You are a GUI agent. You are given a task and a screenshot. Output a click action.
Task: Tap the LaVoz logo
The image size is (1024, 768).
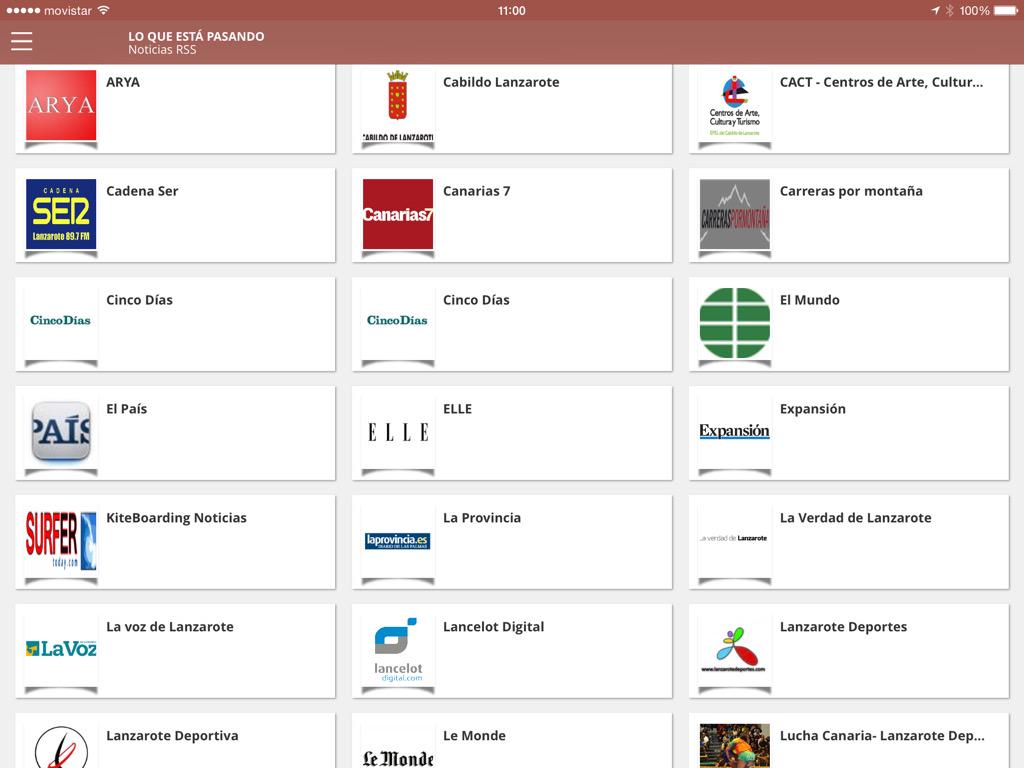pos(61,648)
